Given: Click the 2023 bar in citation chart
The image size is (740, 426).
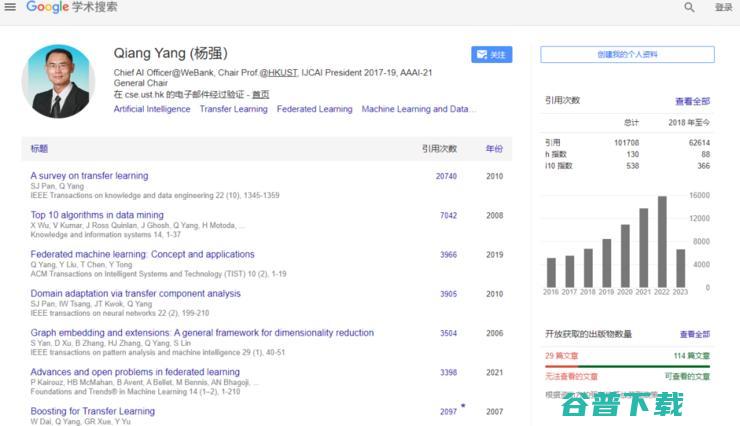Looking at the screenshot, I should pos(680,268).
